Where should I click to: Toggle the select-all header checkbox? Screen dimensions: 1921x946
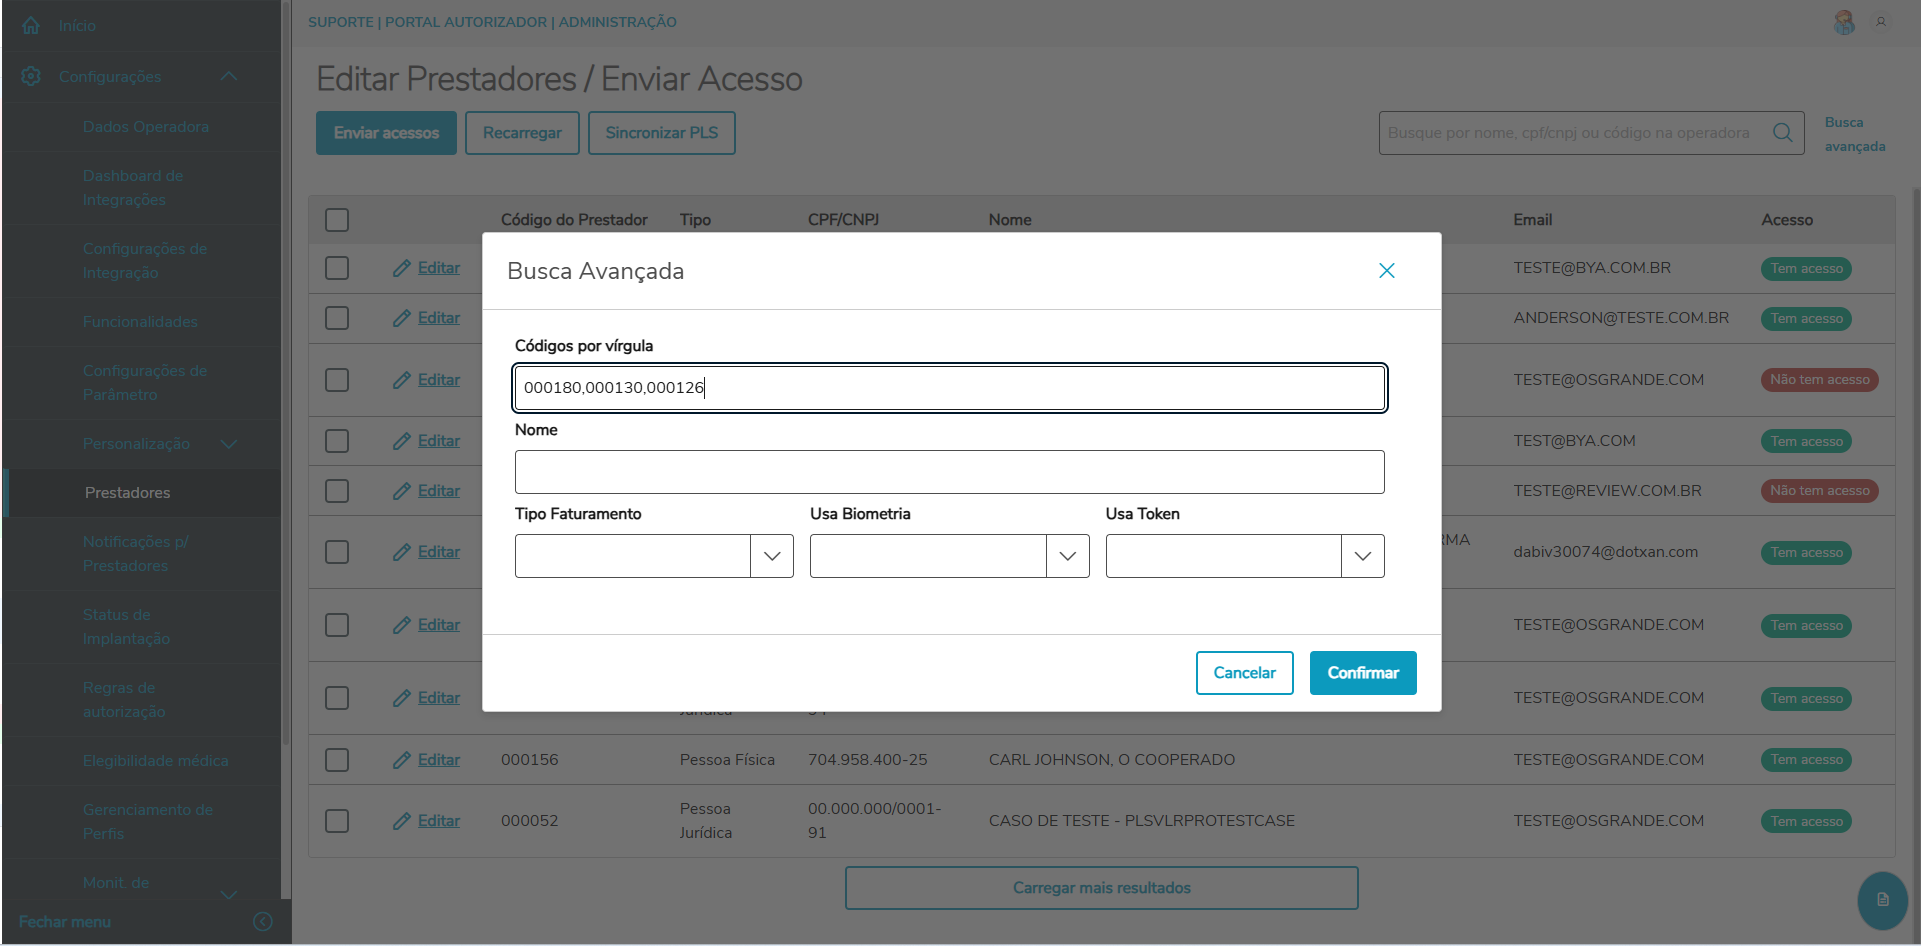point(337,220)
